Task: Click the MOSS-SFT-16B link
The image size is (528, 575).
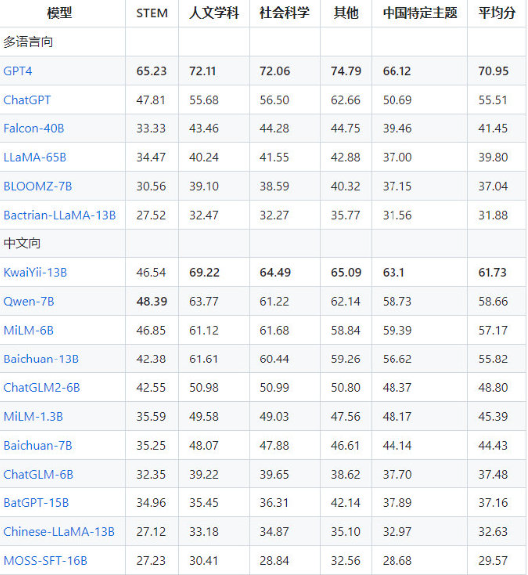Action: (x=45, y=561)
